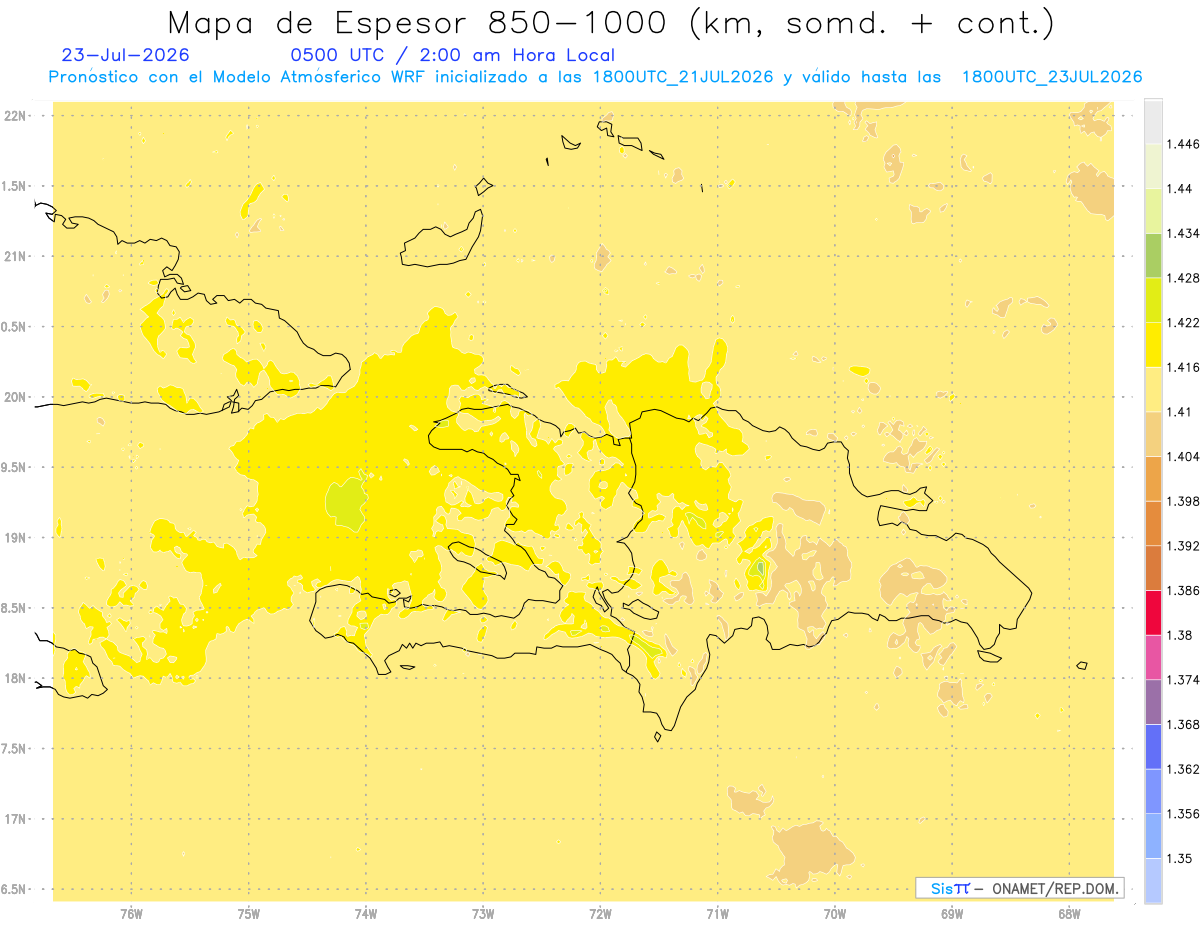Click the '69W' longitude label
Screen dimensions: 1200x927
pyautogui.click(x=952, y=913)
